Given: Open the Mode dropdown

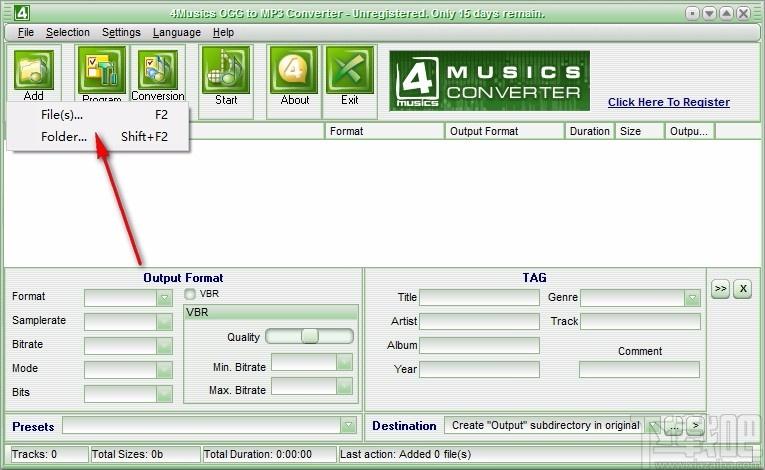Looking at the screenshot, I should (x=165, y=369).
